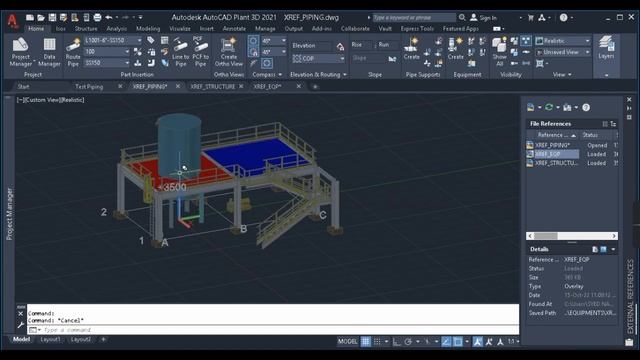
Task: Click Details preview mode icon
Action: tap(603, 249)
